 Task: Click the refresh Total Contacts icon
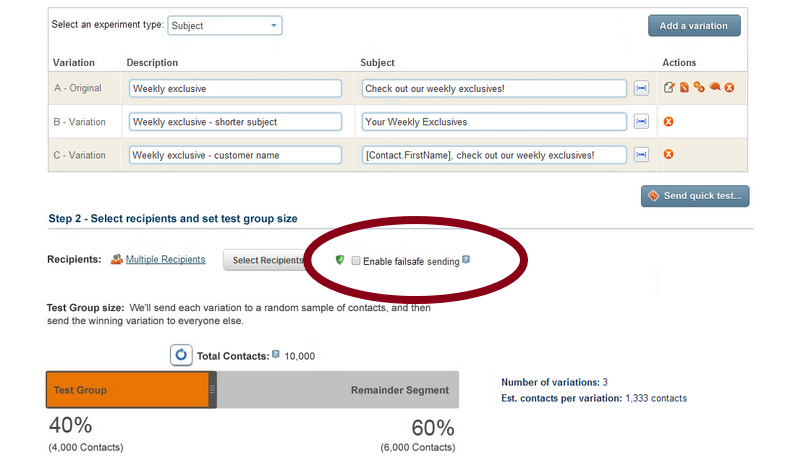coord(181,355)
